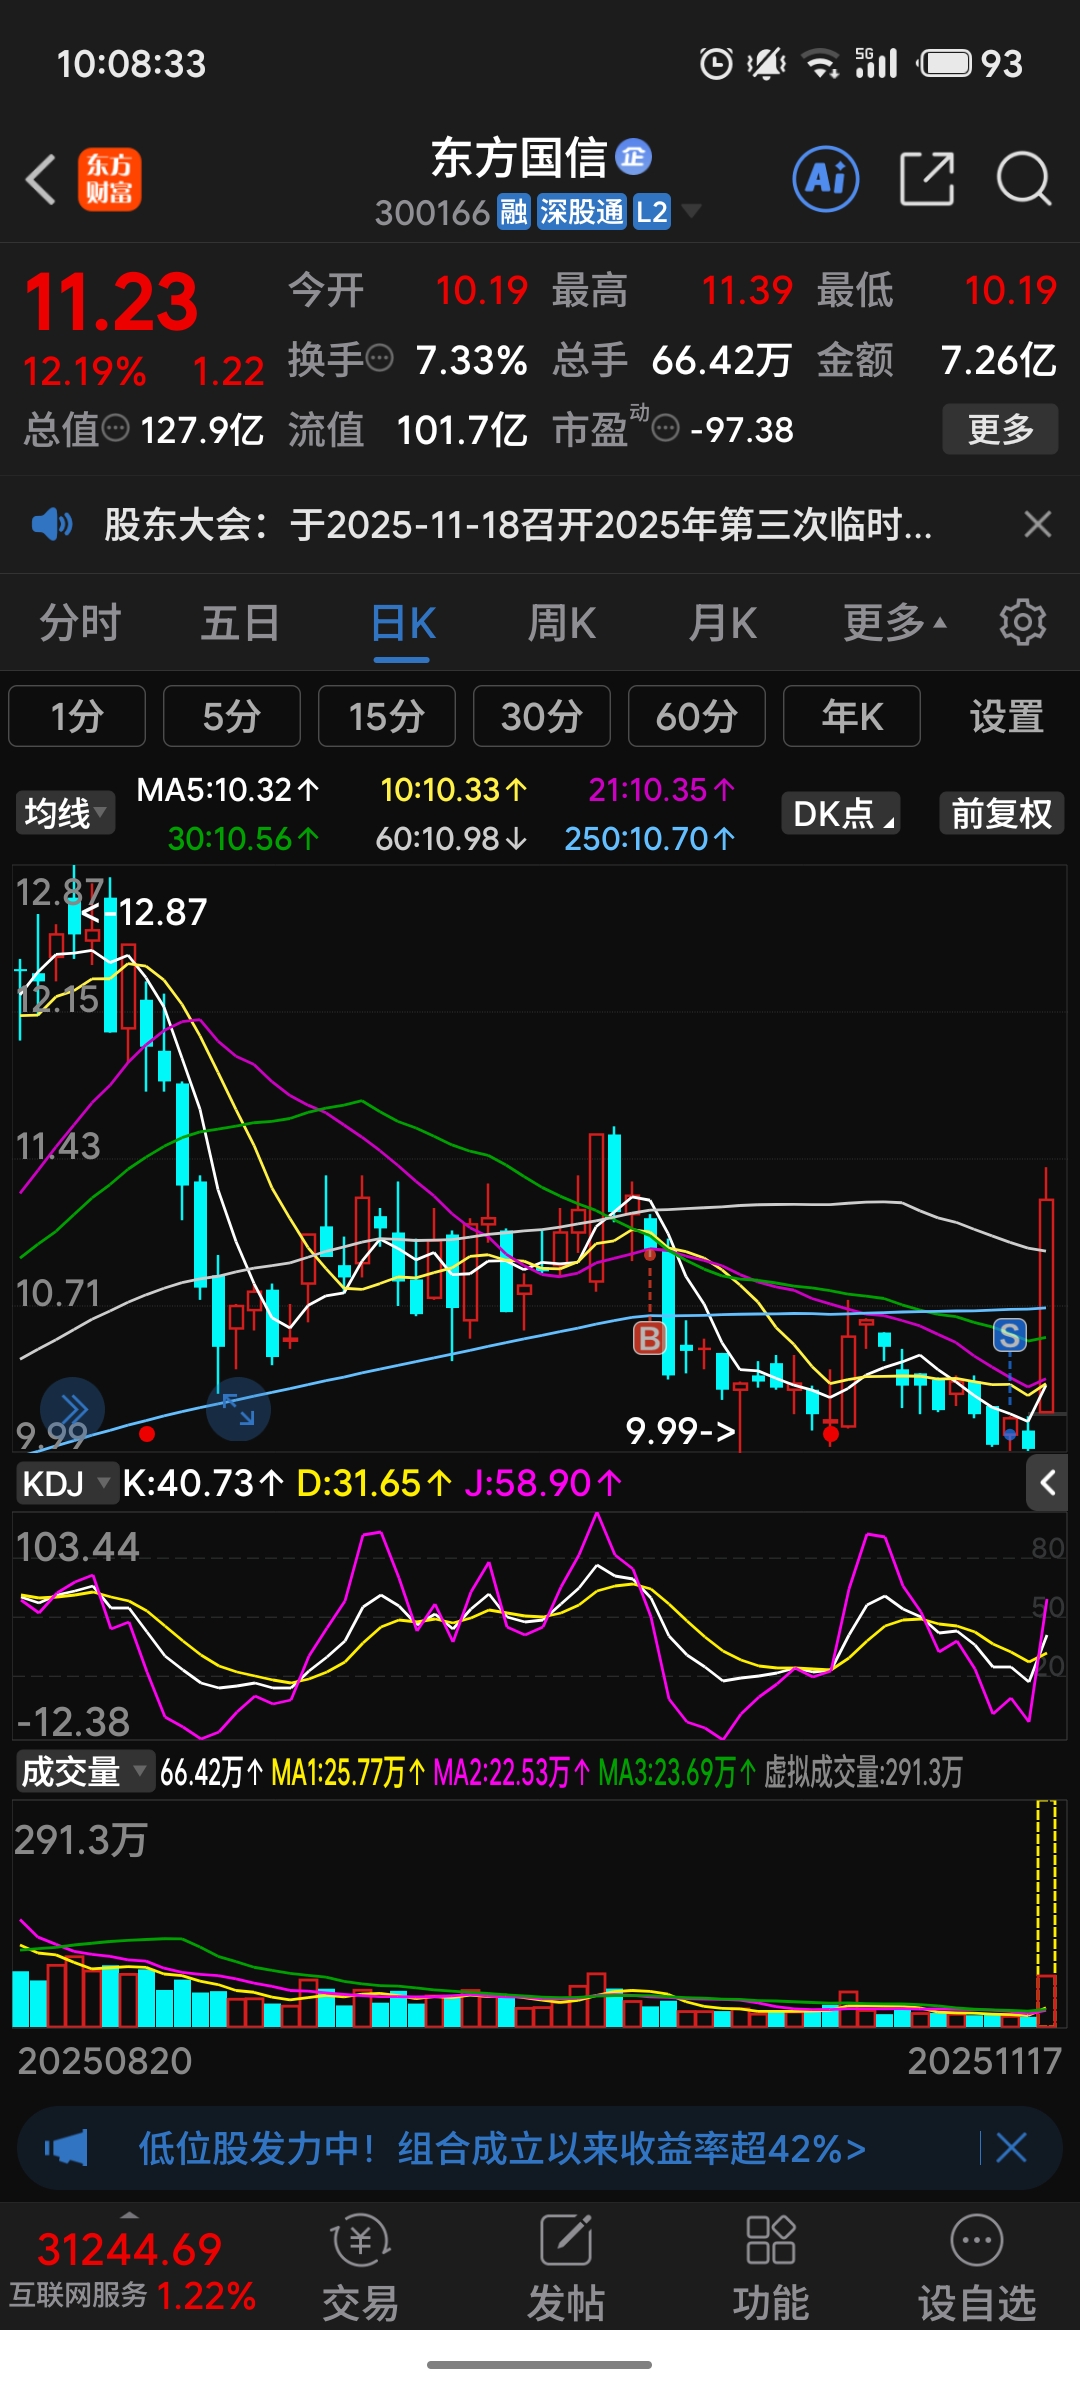Expand stock title dropdown arrow
Screen dimensions: 1080x2400
pos(691,211)
